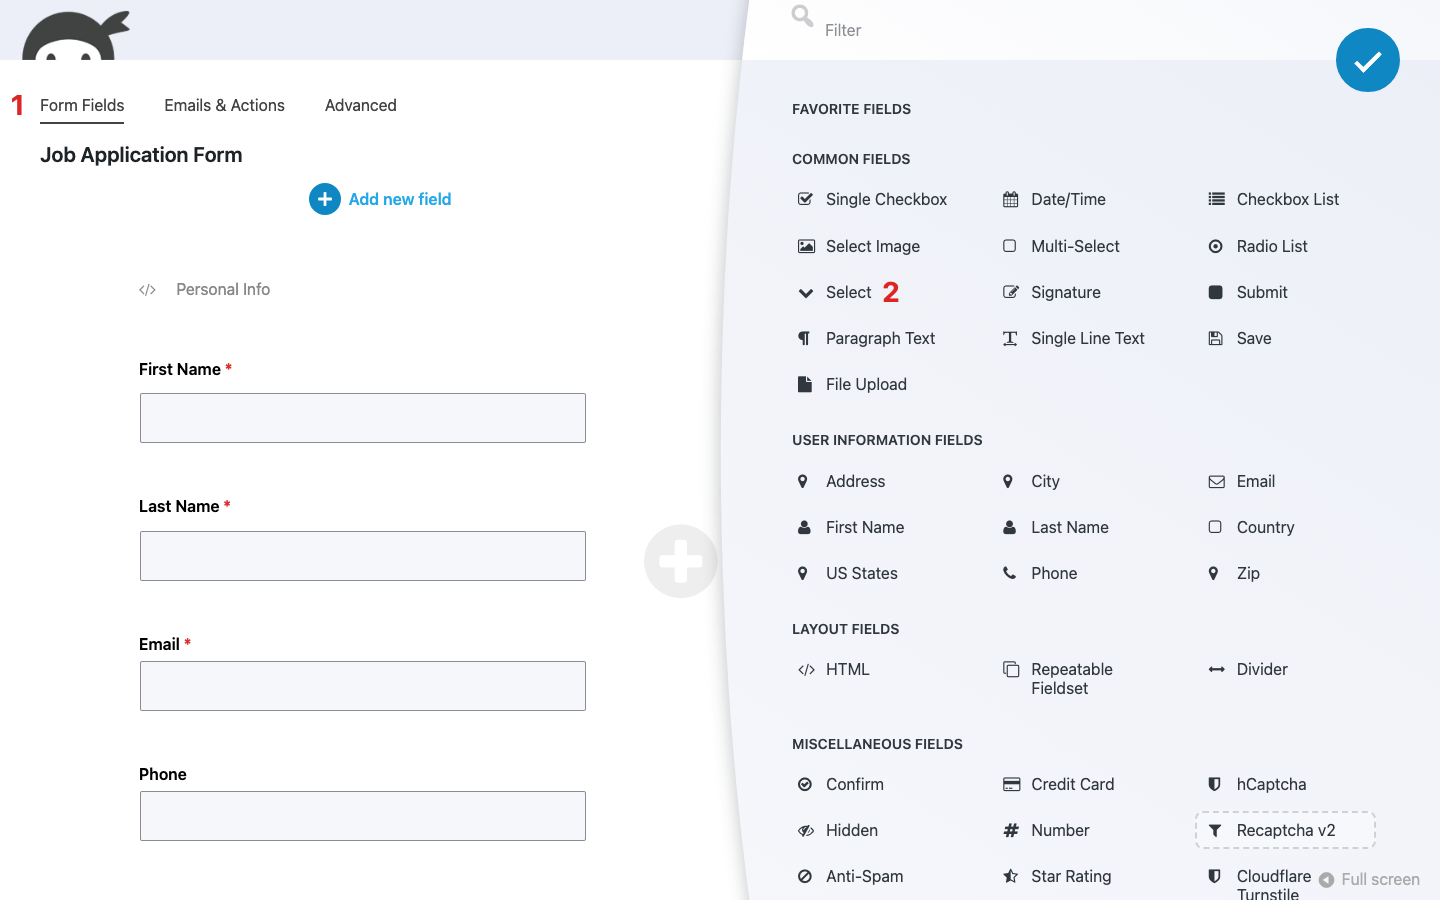Click the gray plus circle button
Screen dimensions: 1440x900
681,561
